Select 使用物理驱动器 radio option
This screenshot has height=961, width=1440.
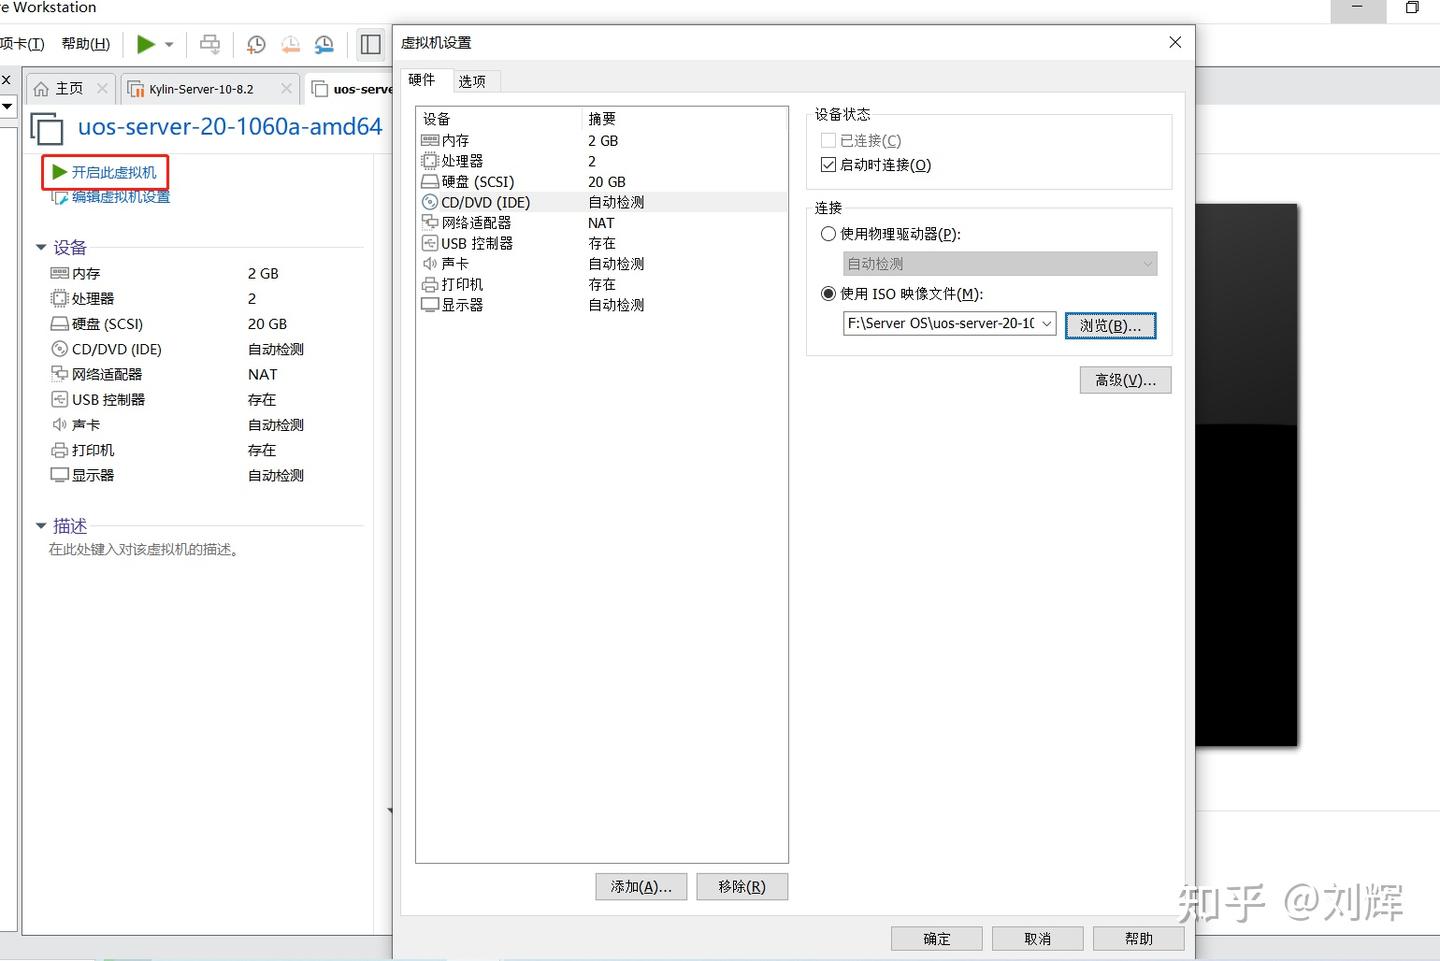[828, 233]
